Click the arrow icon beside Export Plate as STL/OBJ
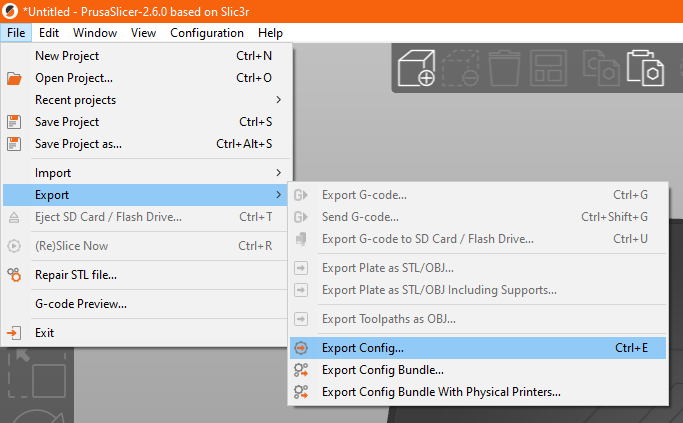This screenshot has height=423, width=683. 301,268
